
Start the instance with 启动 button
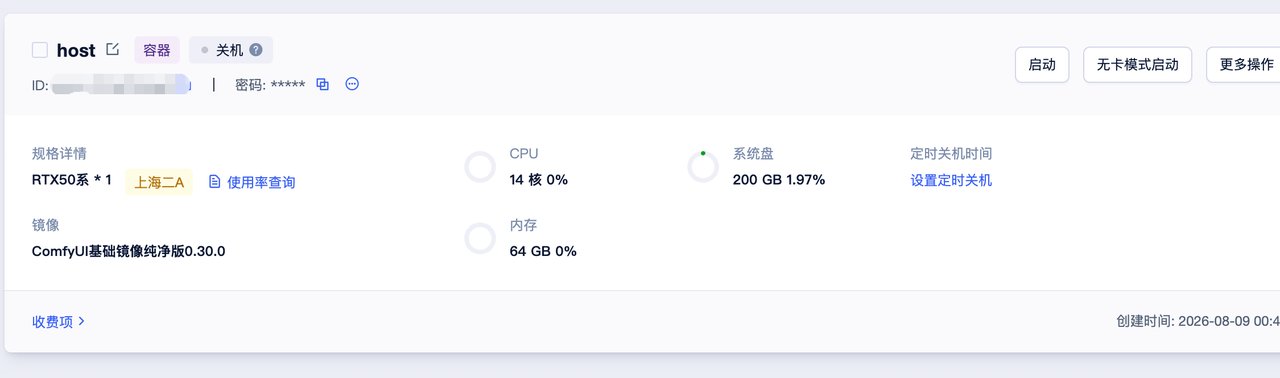point(1042,64)
